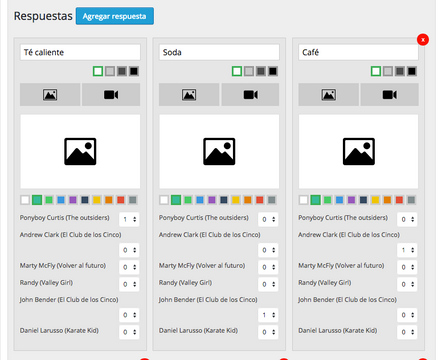Adjust Randy score stepper in Té caliente
The width and height of the screenshot is (442, 360).
pyautogui.click(x=129, y=284)
